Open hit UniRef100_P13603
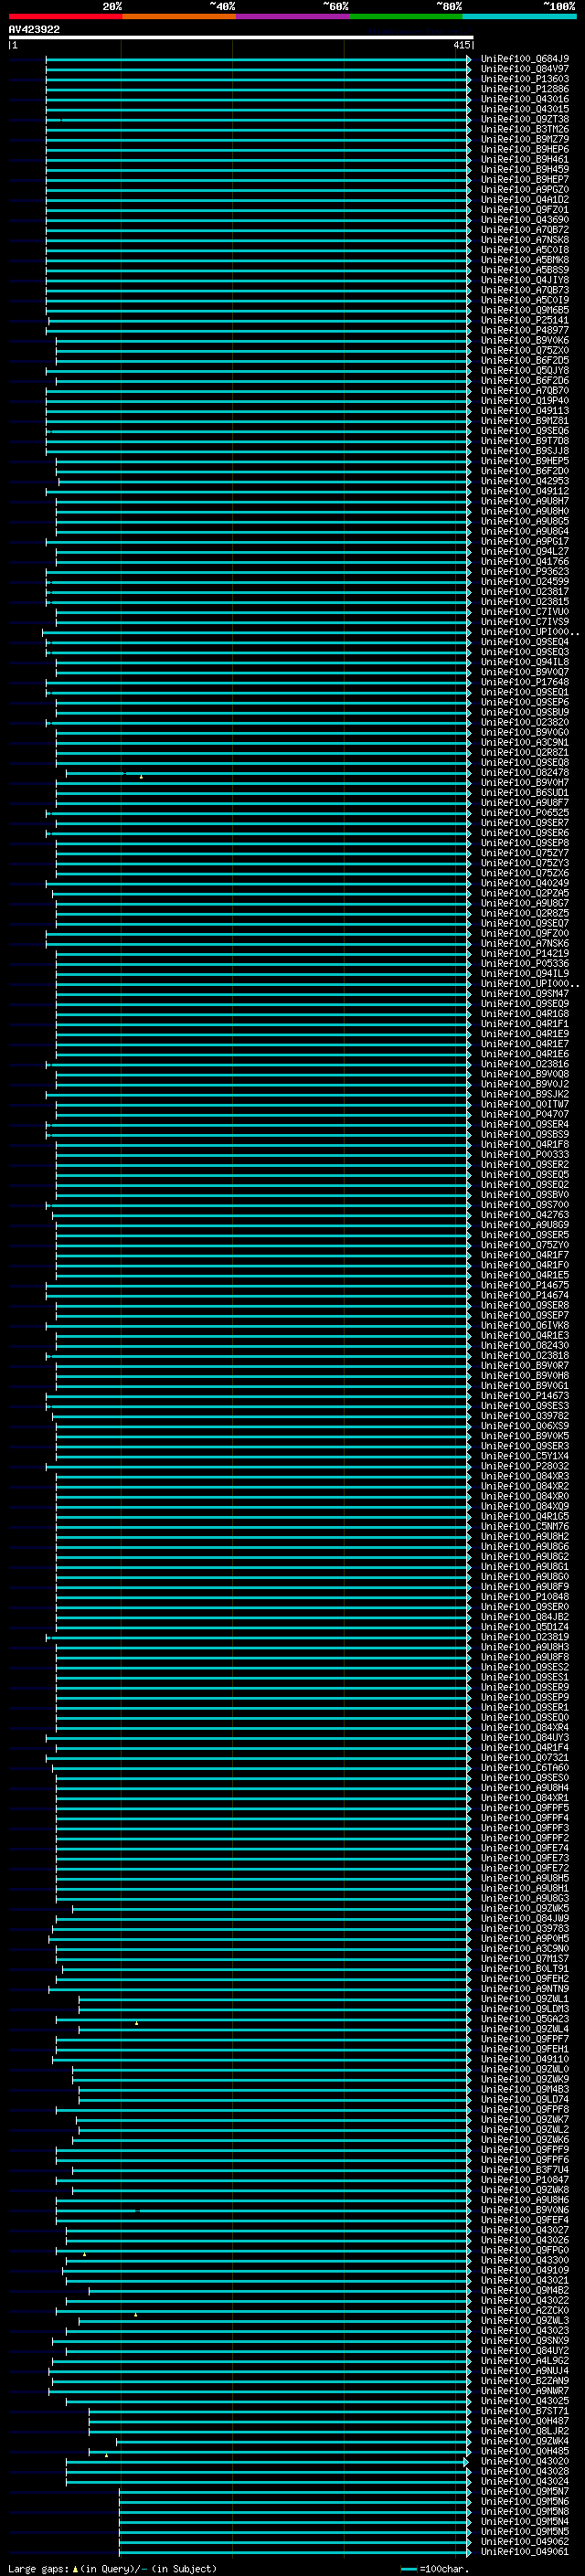585x2576 pixels. coord(524,79)
